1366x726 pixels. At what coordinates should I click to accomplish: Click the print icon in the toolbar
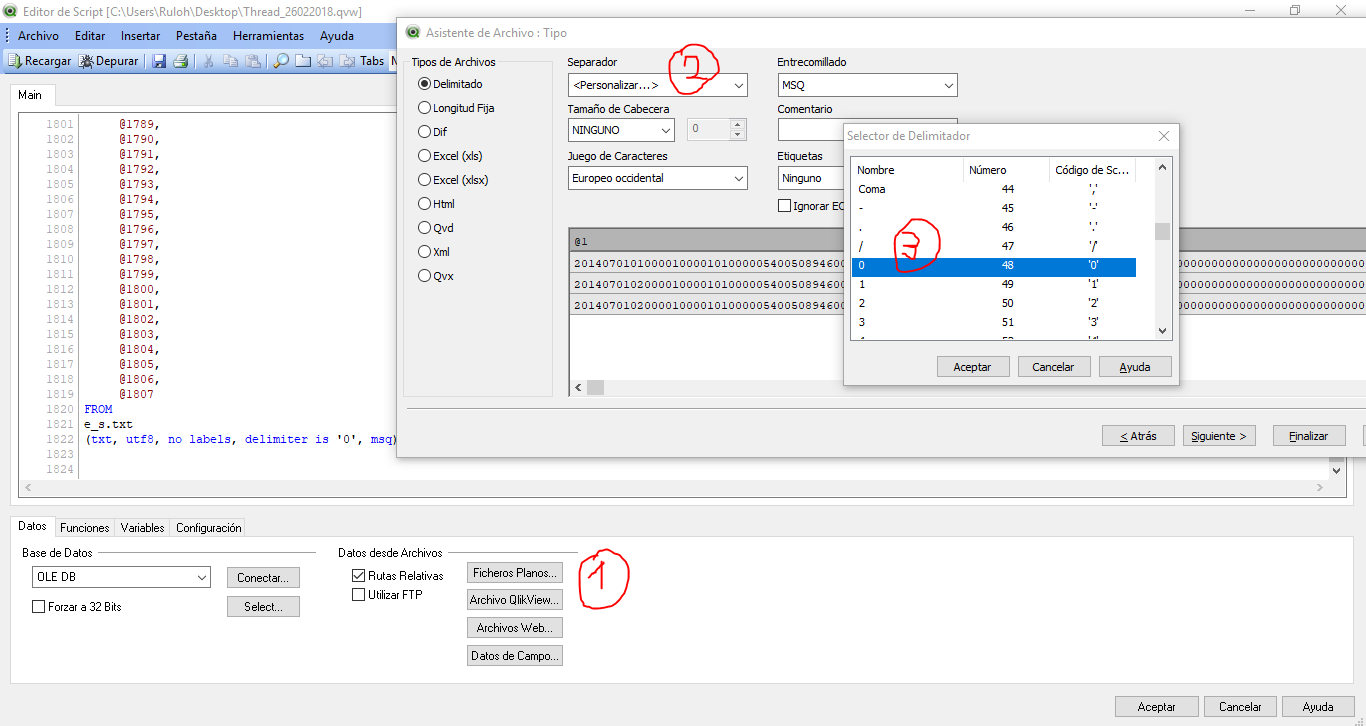[180, 61]
